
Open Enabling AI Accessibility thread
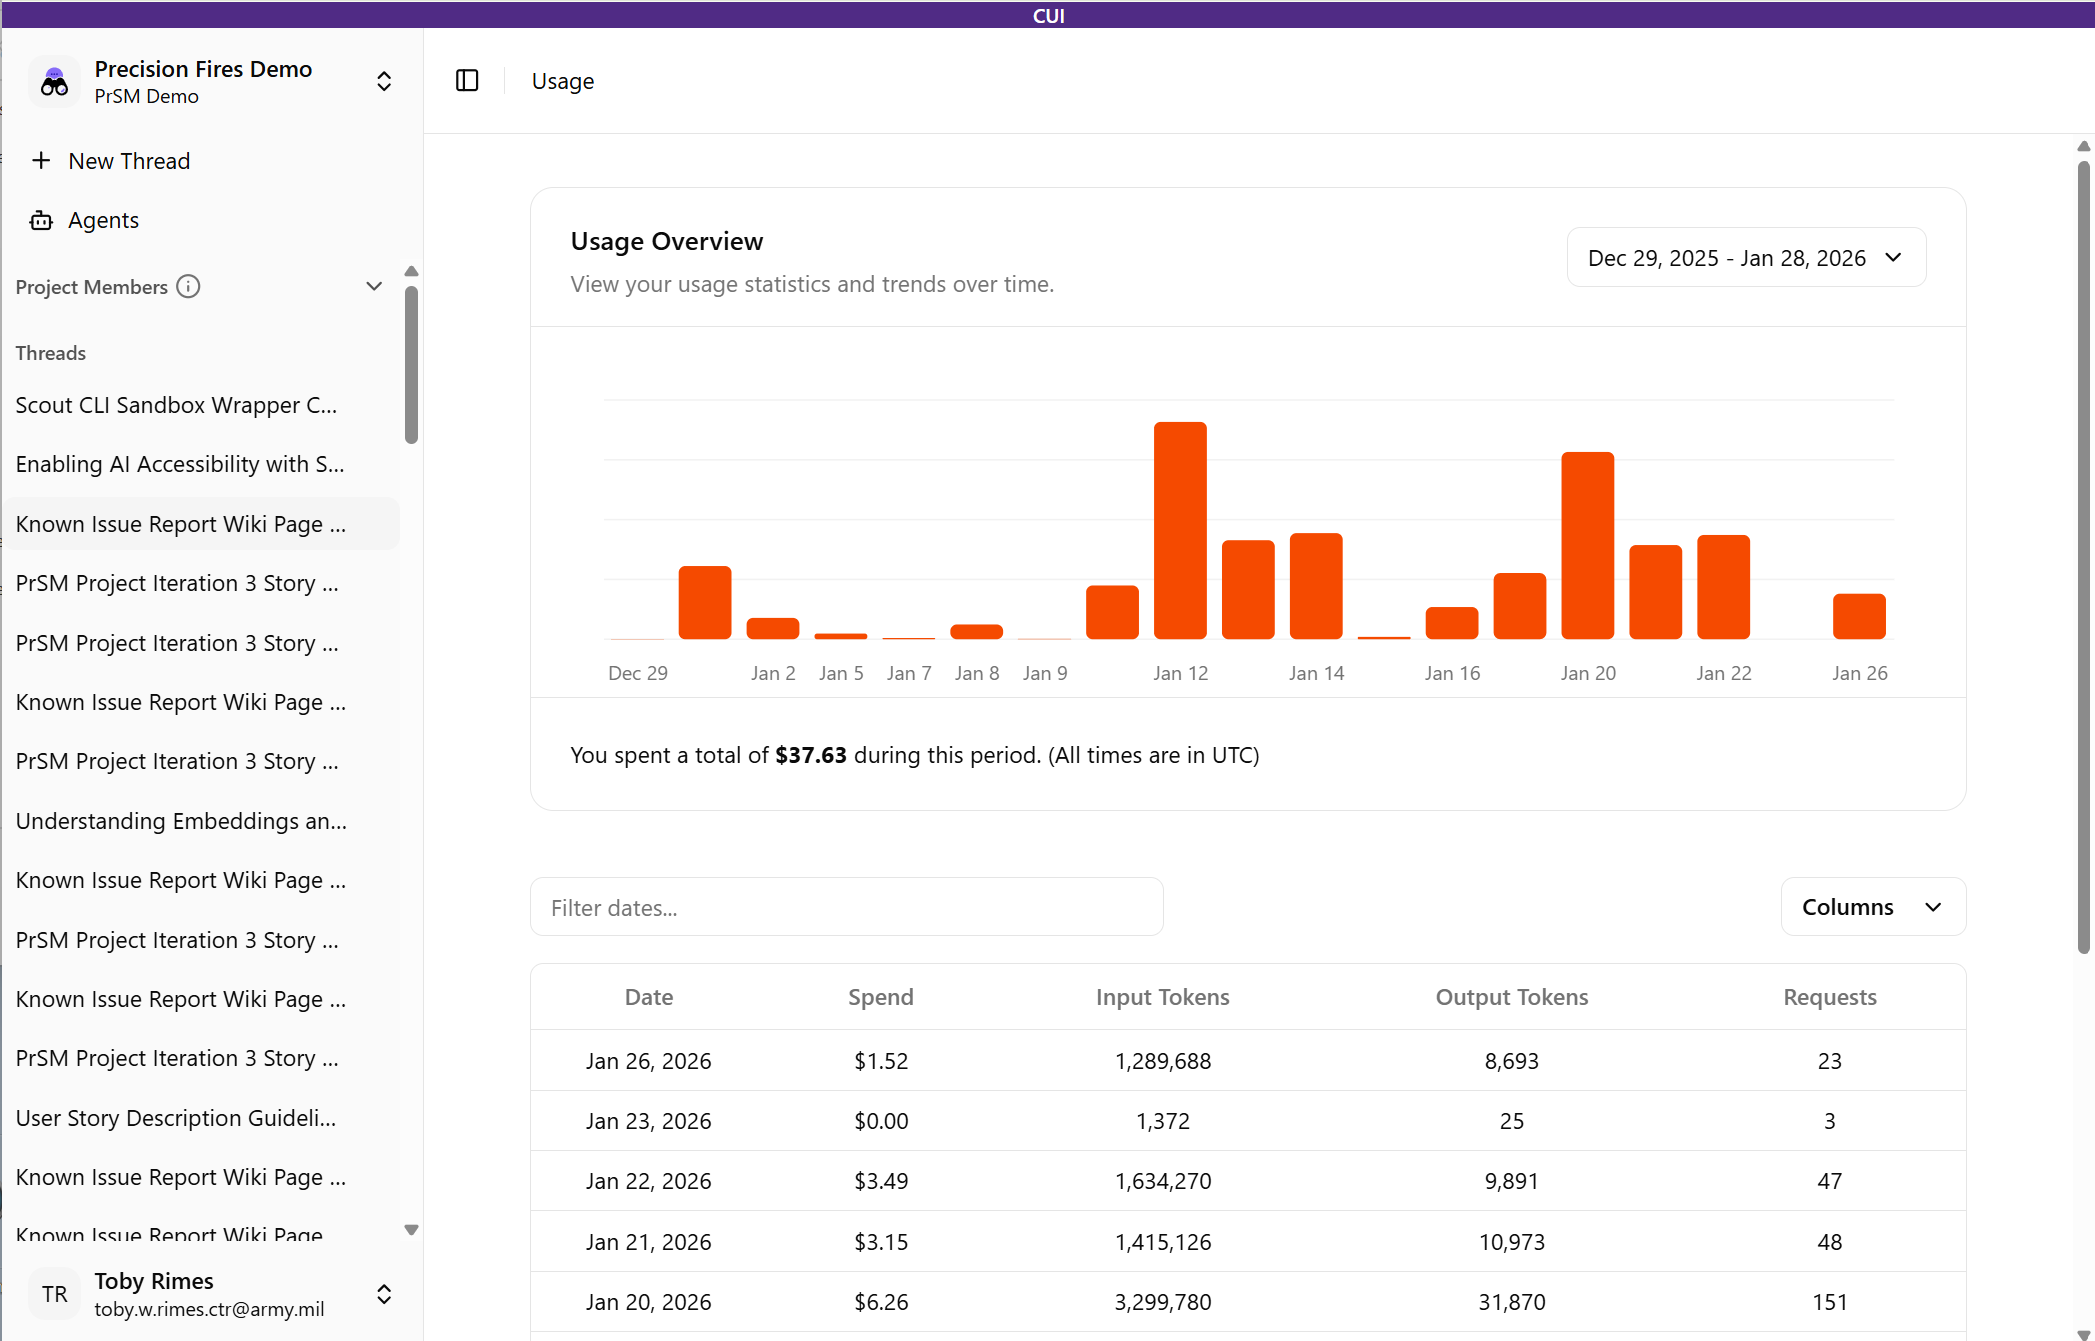[180, 464]
